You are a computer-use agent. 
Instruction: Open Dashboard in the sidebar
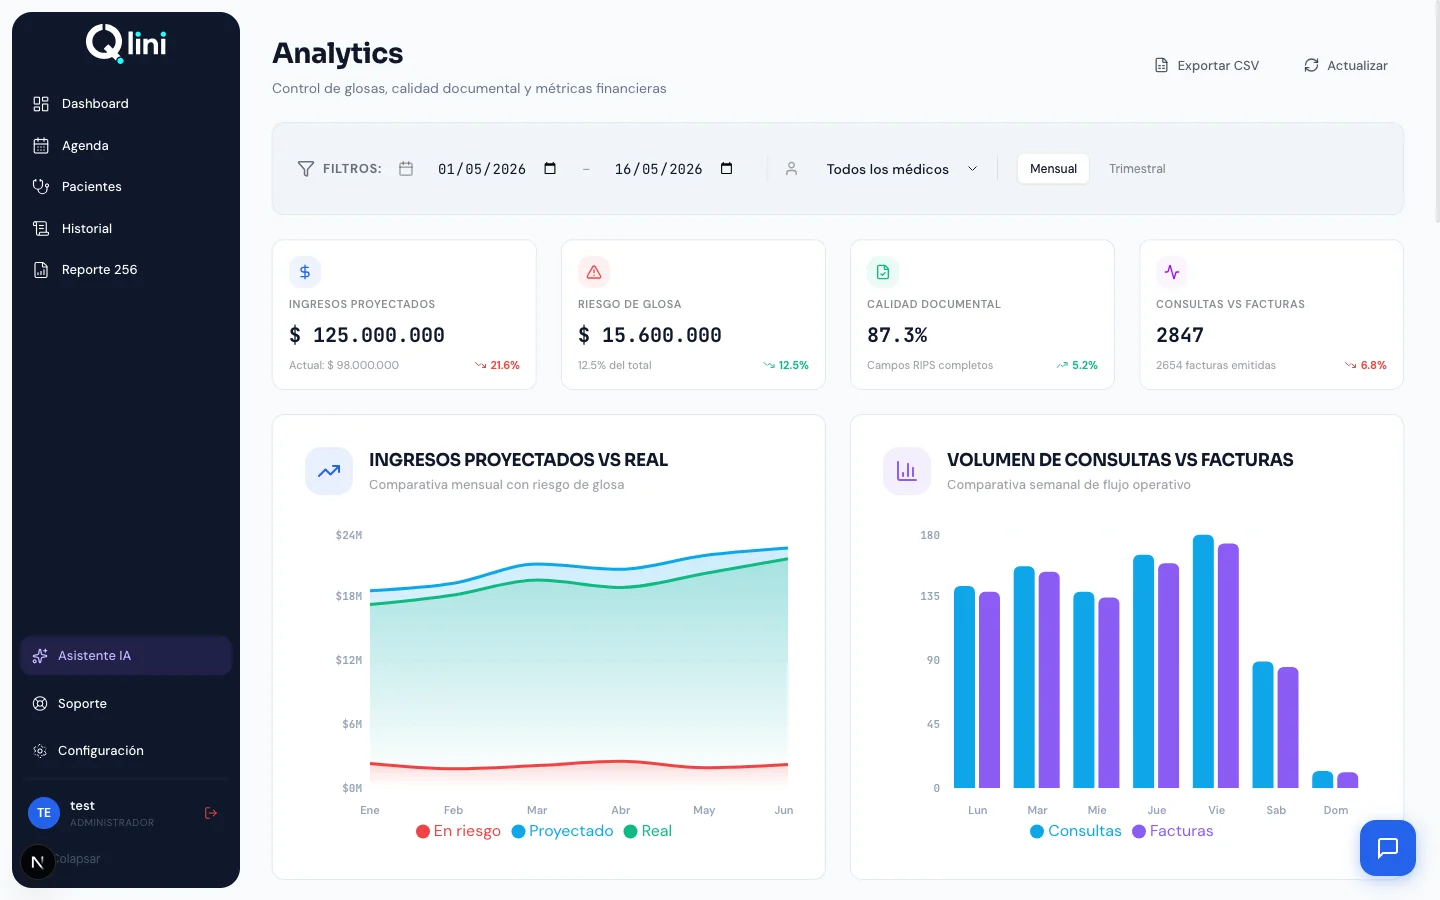tap(126, 104)
